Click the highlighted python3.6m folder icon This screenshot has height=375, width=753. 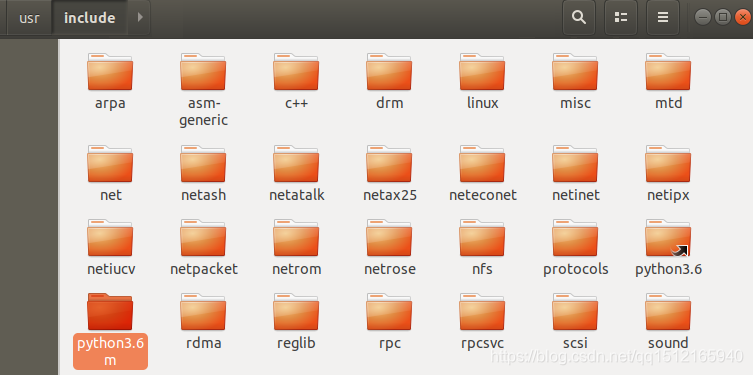110,312
